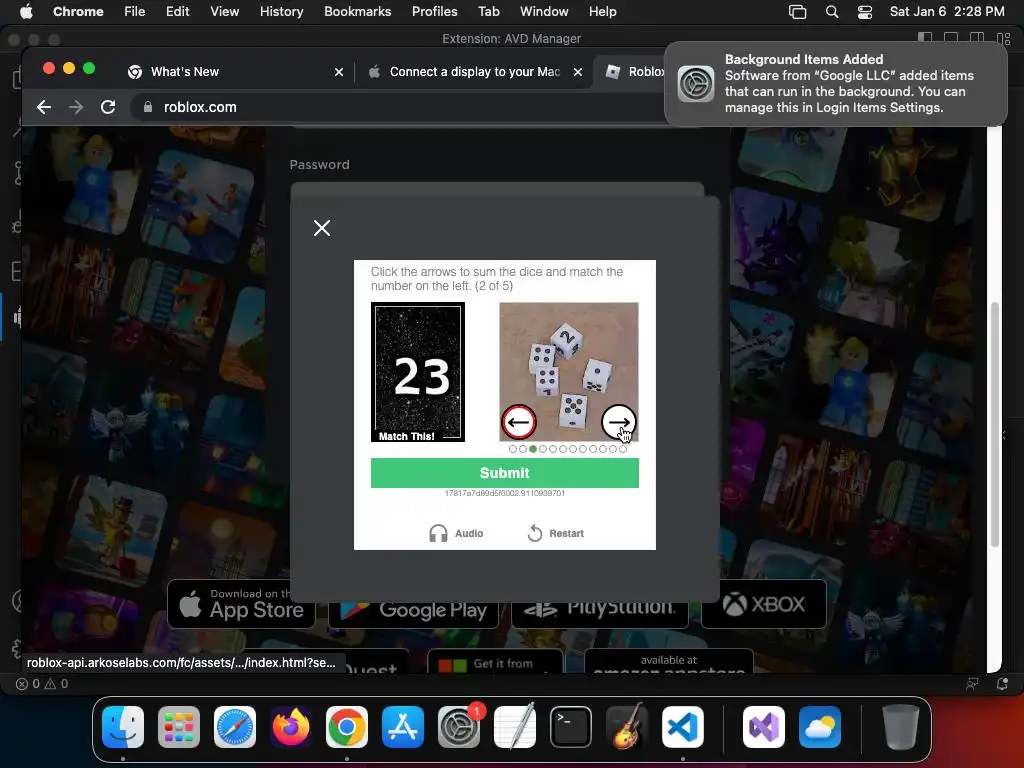Open the Edit menu
Screen dimensions: 1024x768
click(x=177, y=11)
